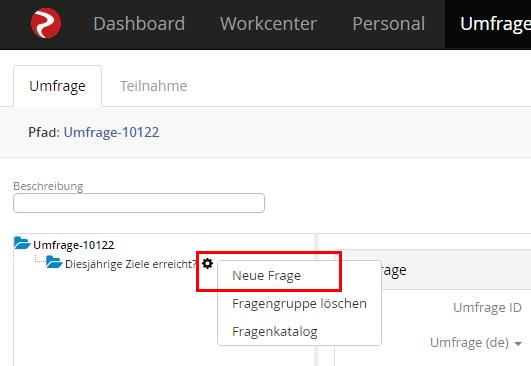This screenshot has width=531, height=366.
Task: Switch to the Teilnahme tab
Action: coord(153,86)
